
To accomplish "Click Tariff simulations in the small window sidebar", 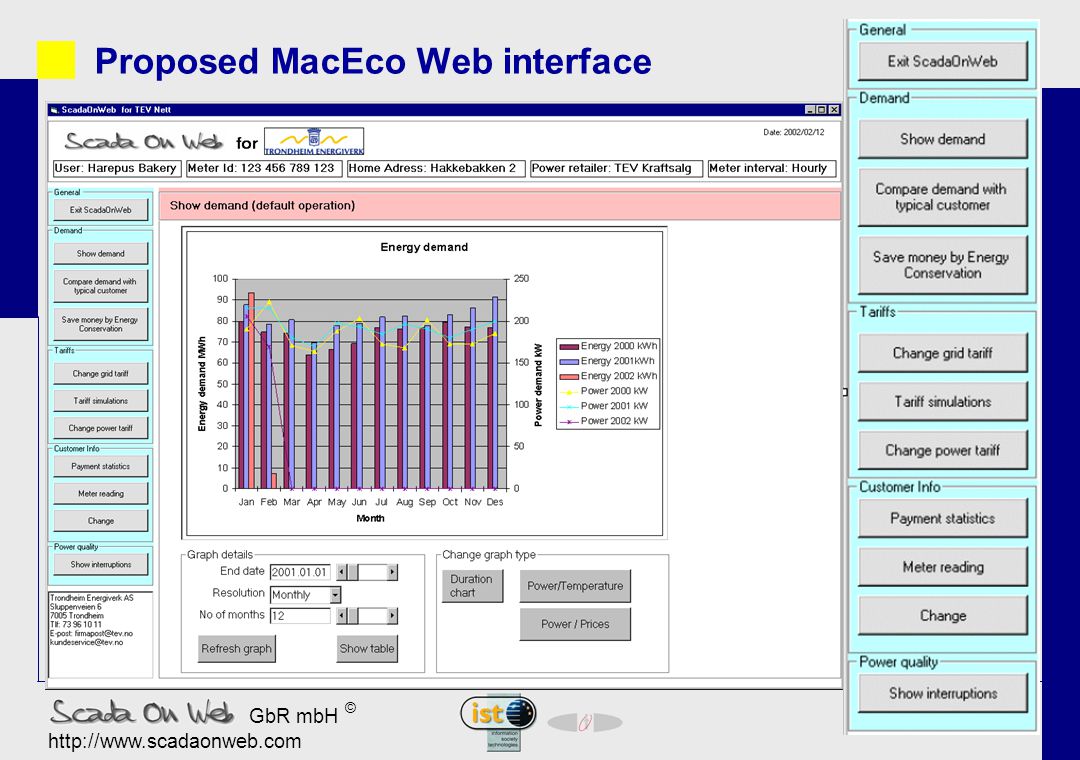I will point(101,400).
